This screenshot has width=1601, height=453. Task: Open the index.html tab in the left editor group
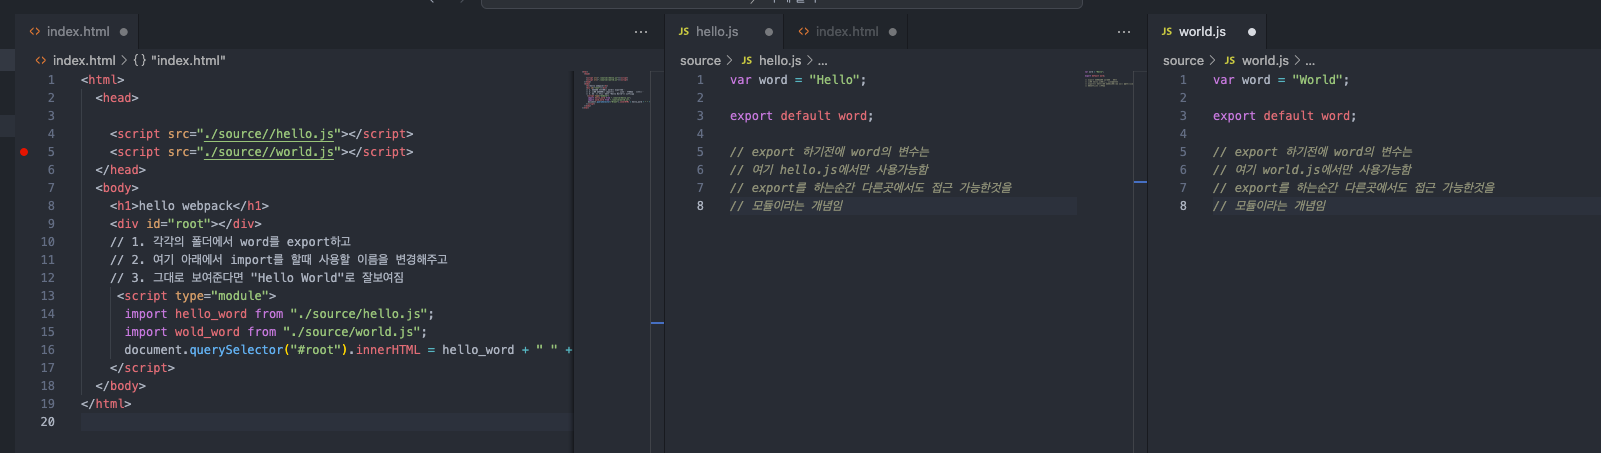[78, 32]
